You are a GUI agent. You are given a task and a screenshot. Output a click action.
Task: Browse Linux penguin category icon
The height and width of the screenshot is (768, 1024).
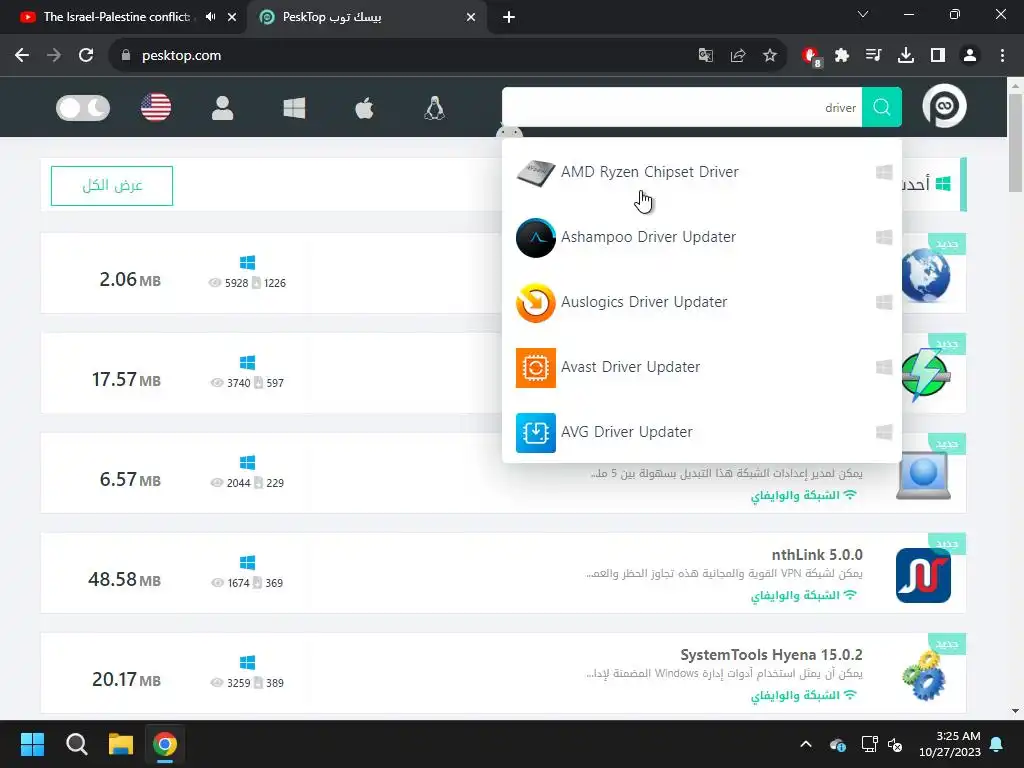click(434, 108)
